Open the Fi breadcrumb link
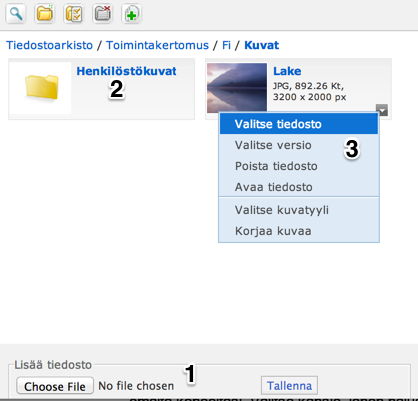Viewport: 418px width, 401px height. click(x=226, y=45)
